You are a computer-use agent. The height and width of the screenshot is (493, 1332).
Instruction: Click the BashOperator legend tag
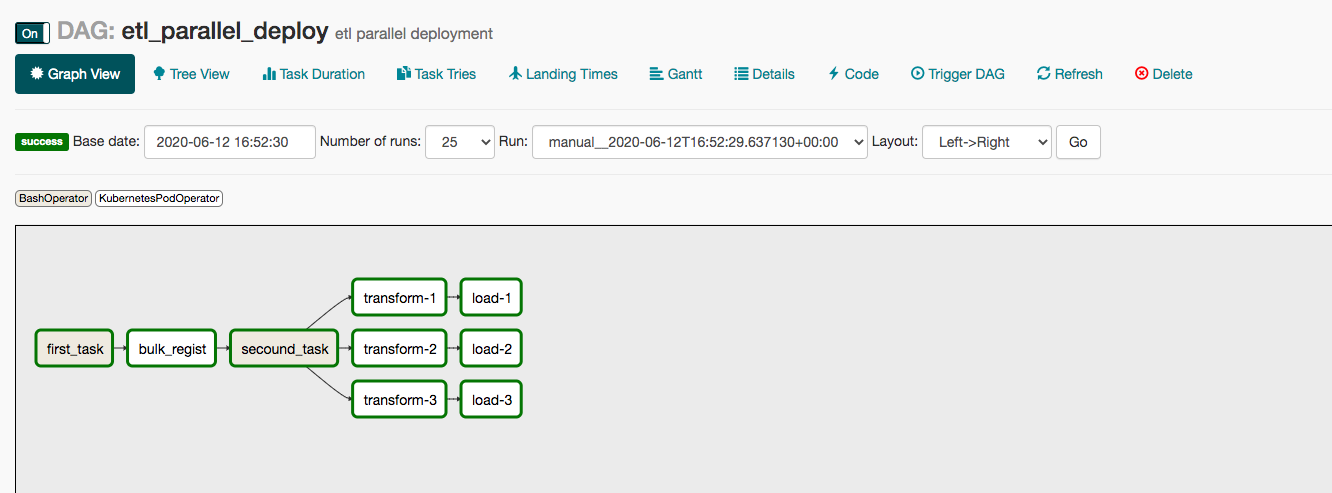click(x=53, y=198)
